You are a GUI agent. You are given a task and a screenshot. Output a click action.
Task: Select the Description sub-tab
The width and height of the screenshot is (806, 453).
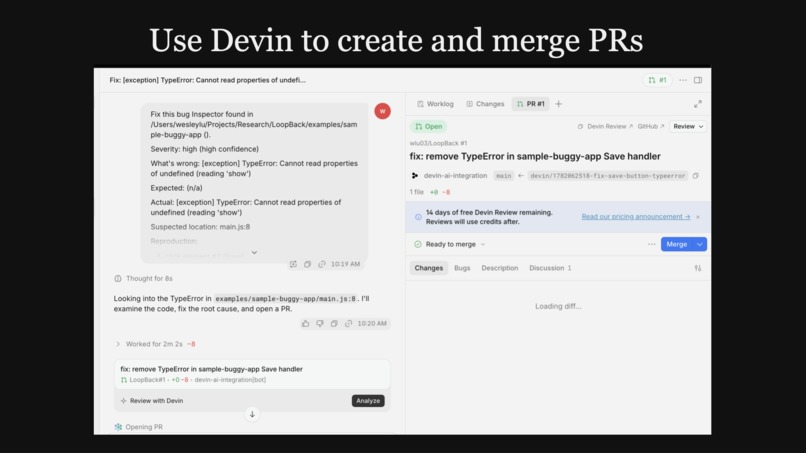tap(500, 268)
